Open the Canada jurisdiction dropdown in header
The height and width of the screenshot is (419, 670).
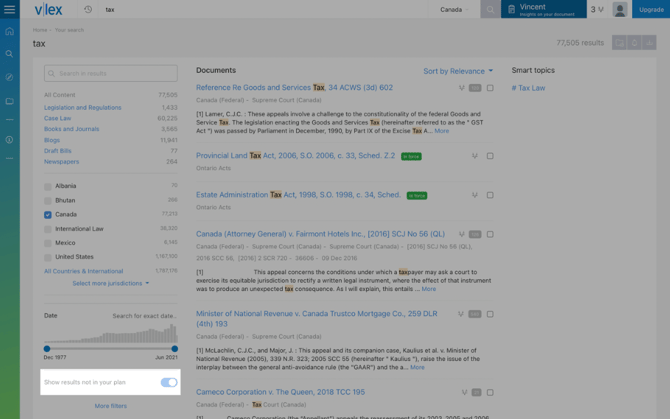454,9
